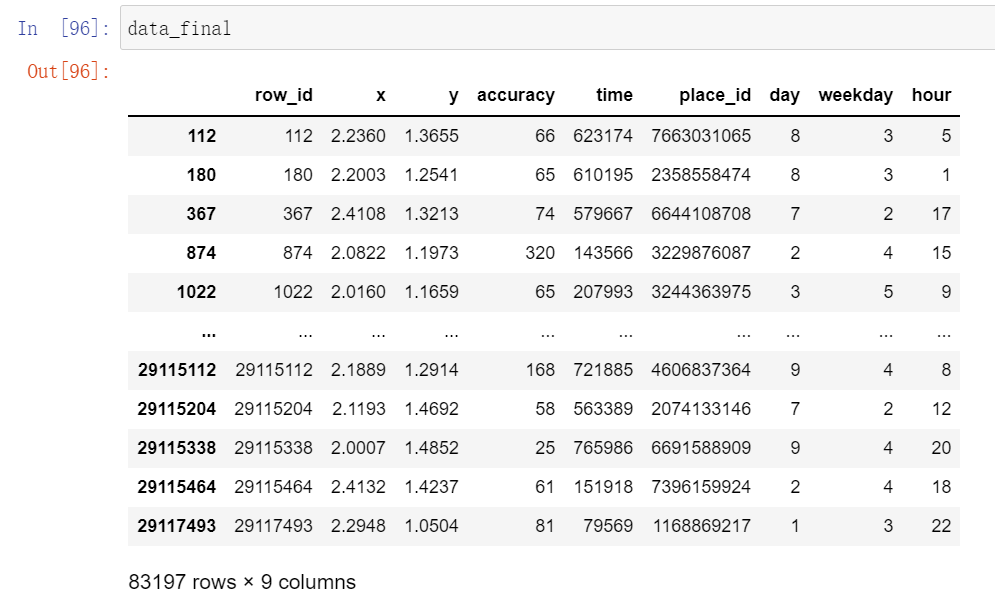Click place_id value 2074133146
Image resolution: width=995 pixels, height=595 pixels.
[701, 409]
